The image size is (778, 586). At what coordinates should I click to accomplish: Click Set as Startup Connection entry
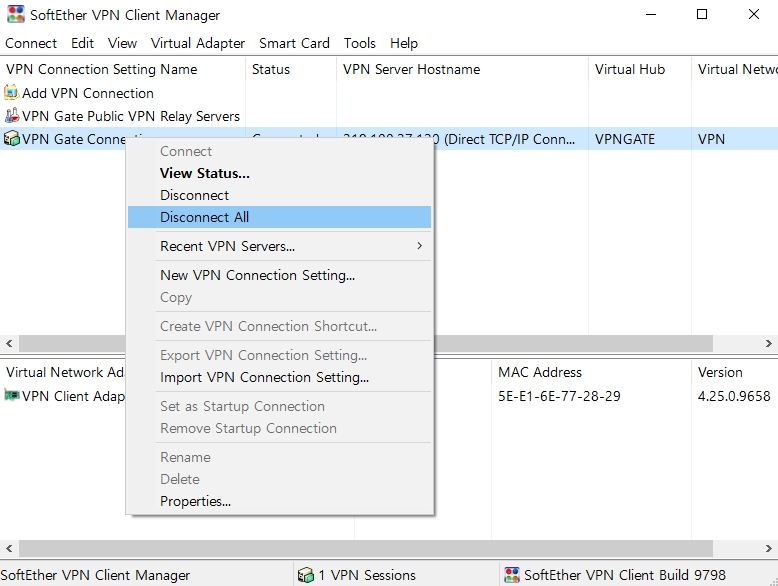pos(279,406)
